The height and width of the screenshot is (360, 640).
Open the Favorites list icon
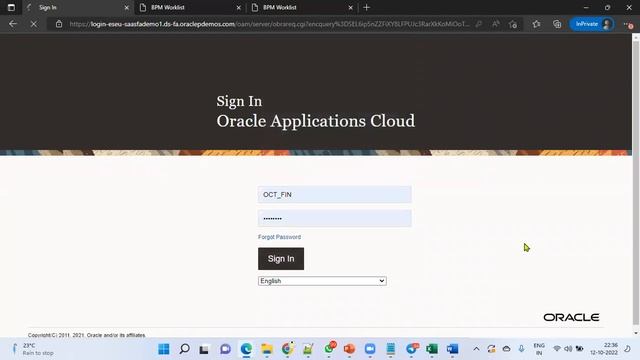click(x=536, y=24)
